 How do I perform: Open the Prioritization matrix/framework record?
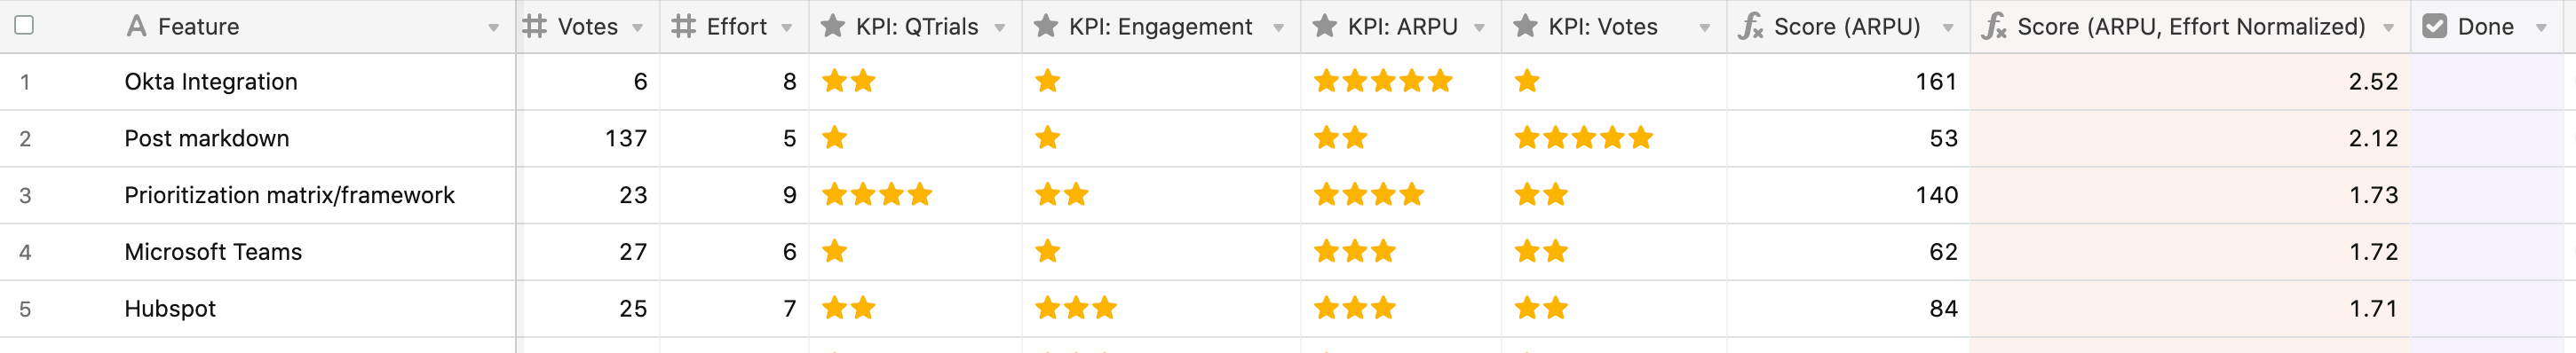(x=289, y=195)
